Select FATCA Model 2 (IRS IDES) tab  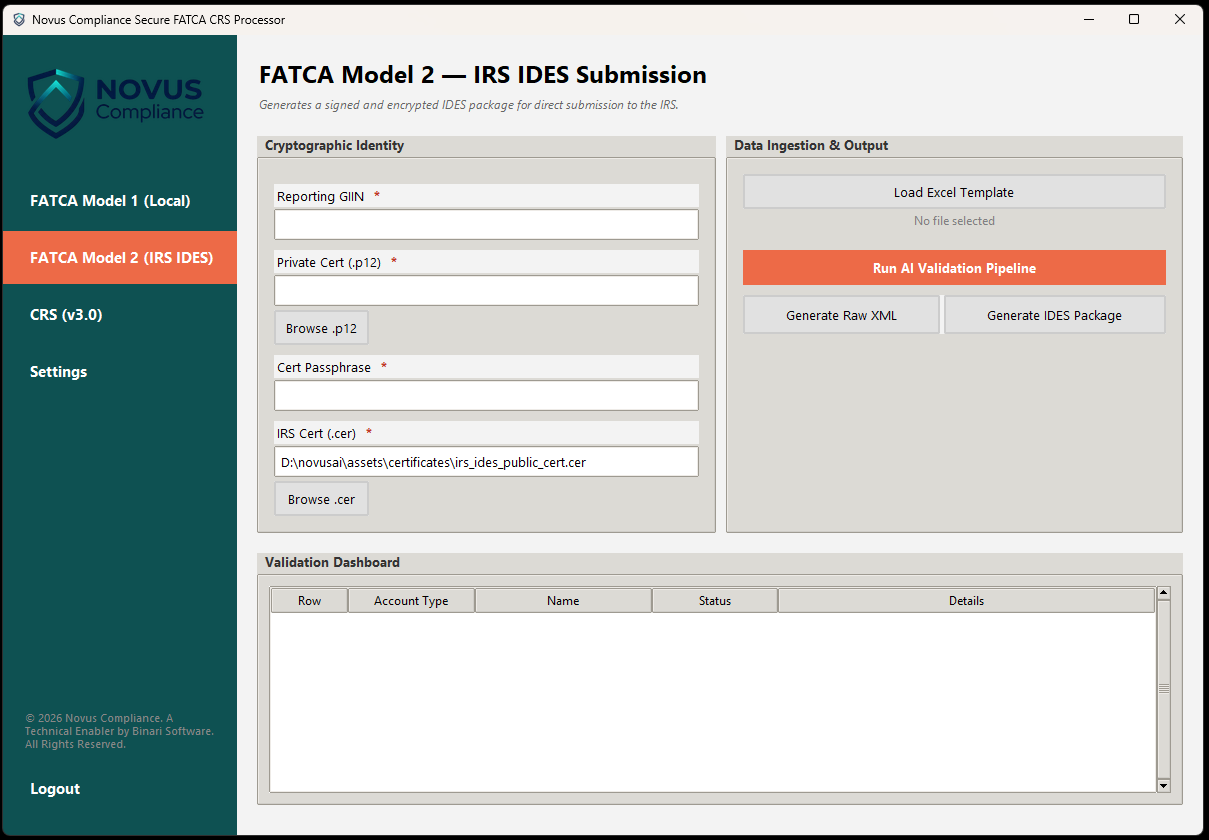120,258
